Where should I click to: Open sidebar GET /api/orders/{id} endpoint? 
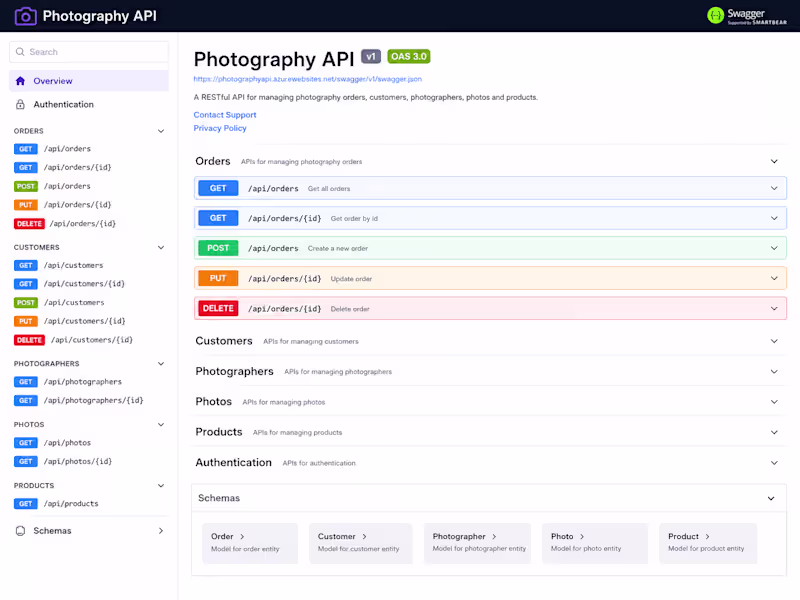(63, 167)
